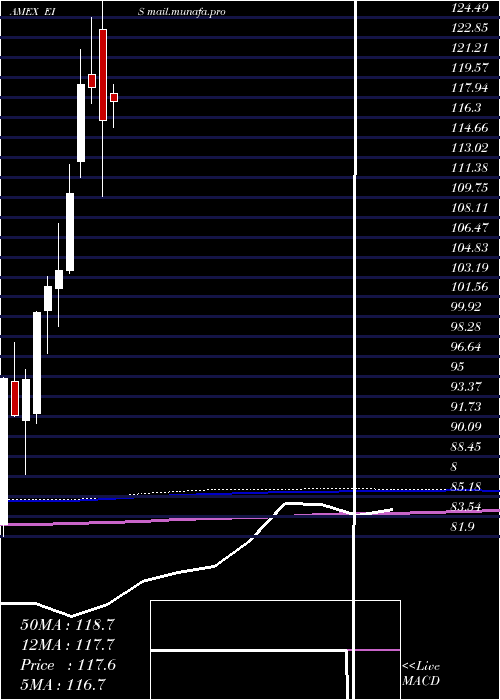
Task: Click the 124.49 price axis label
Action: (x=470, y=8)
